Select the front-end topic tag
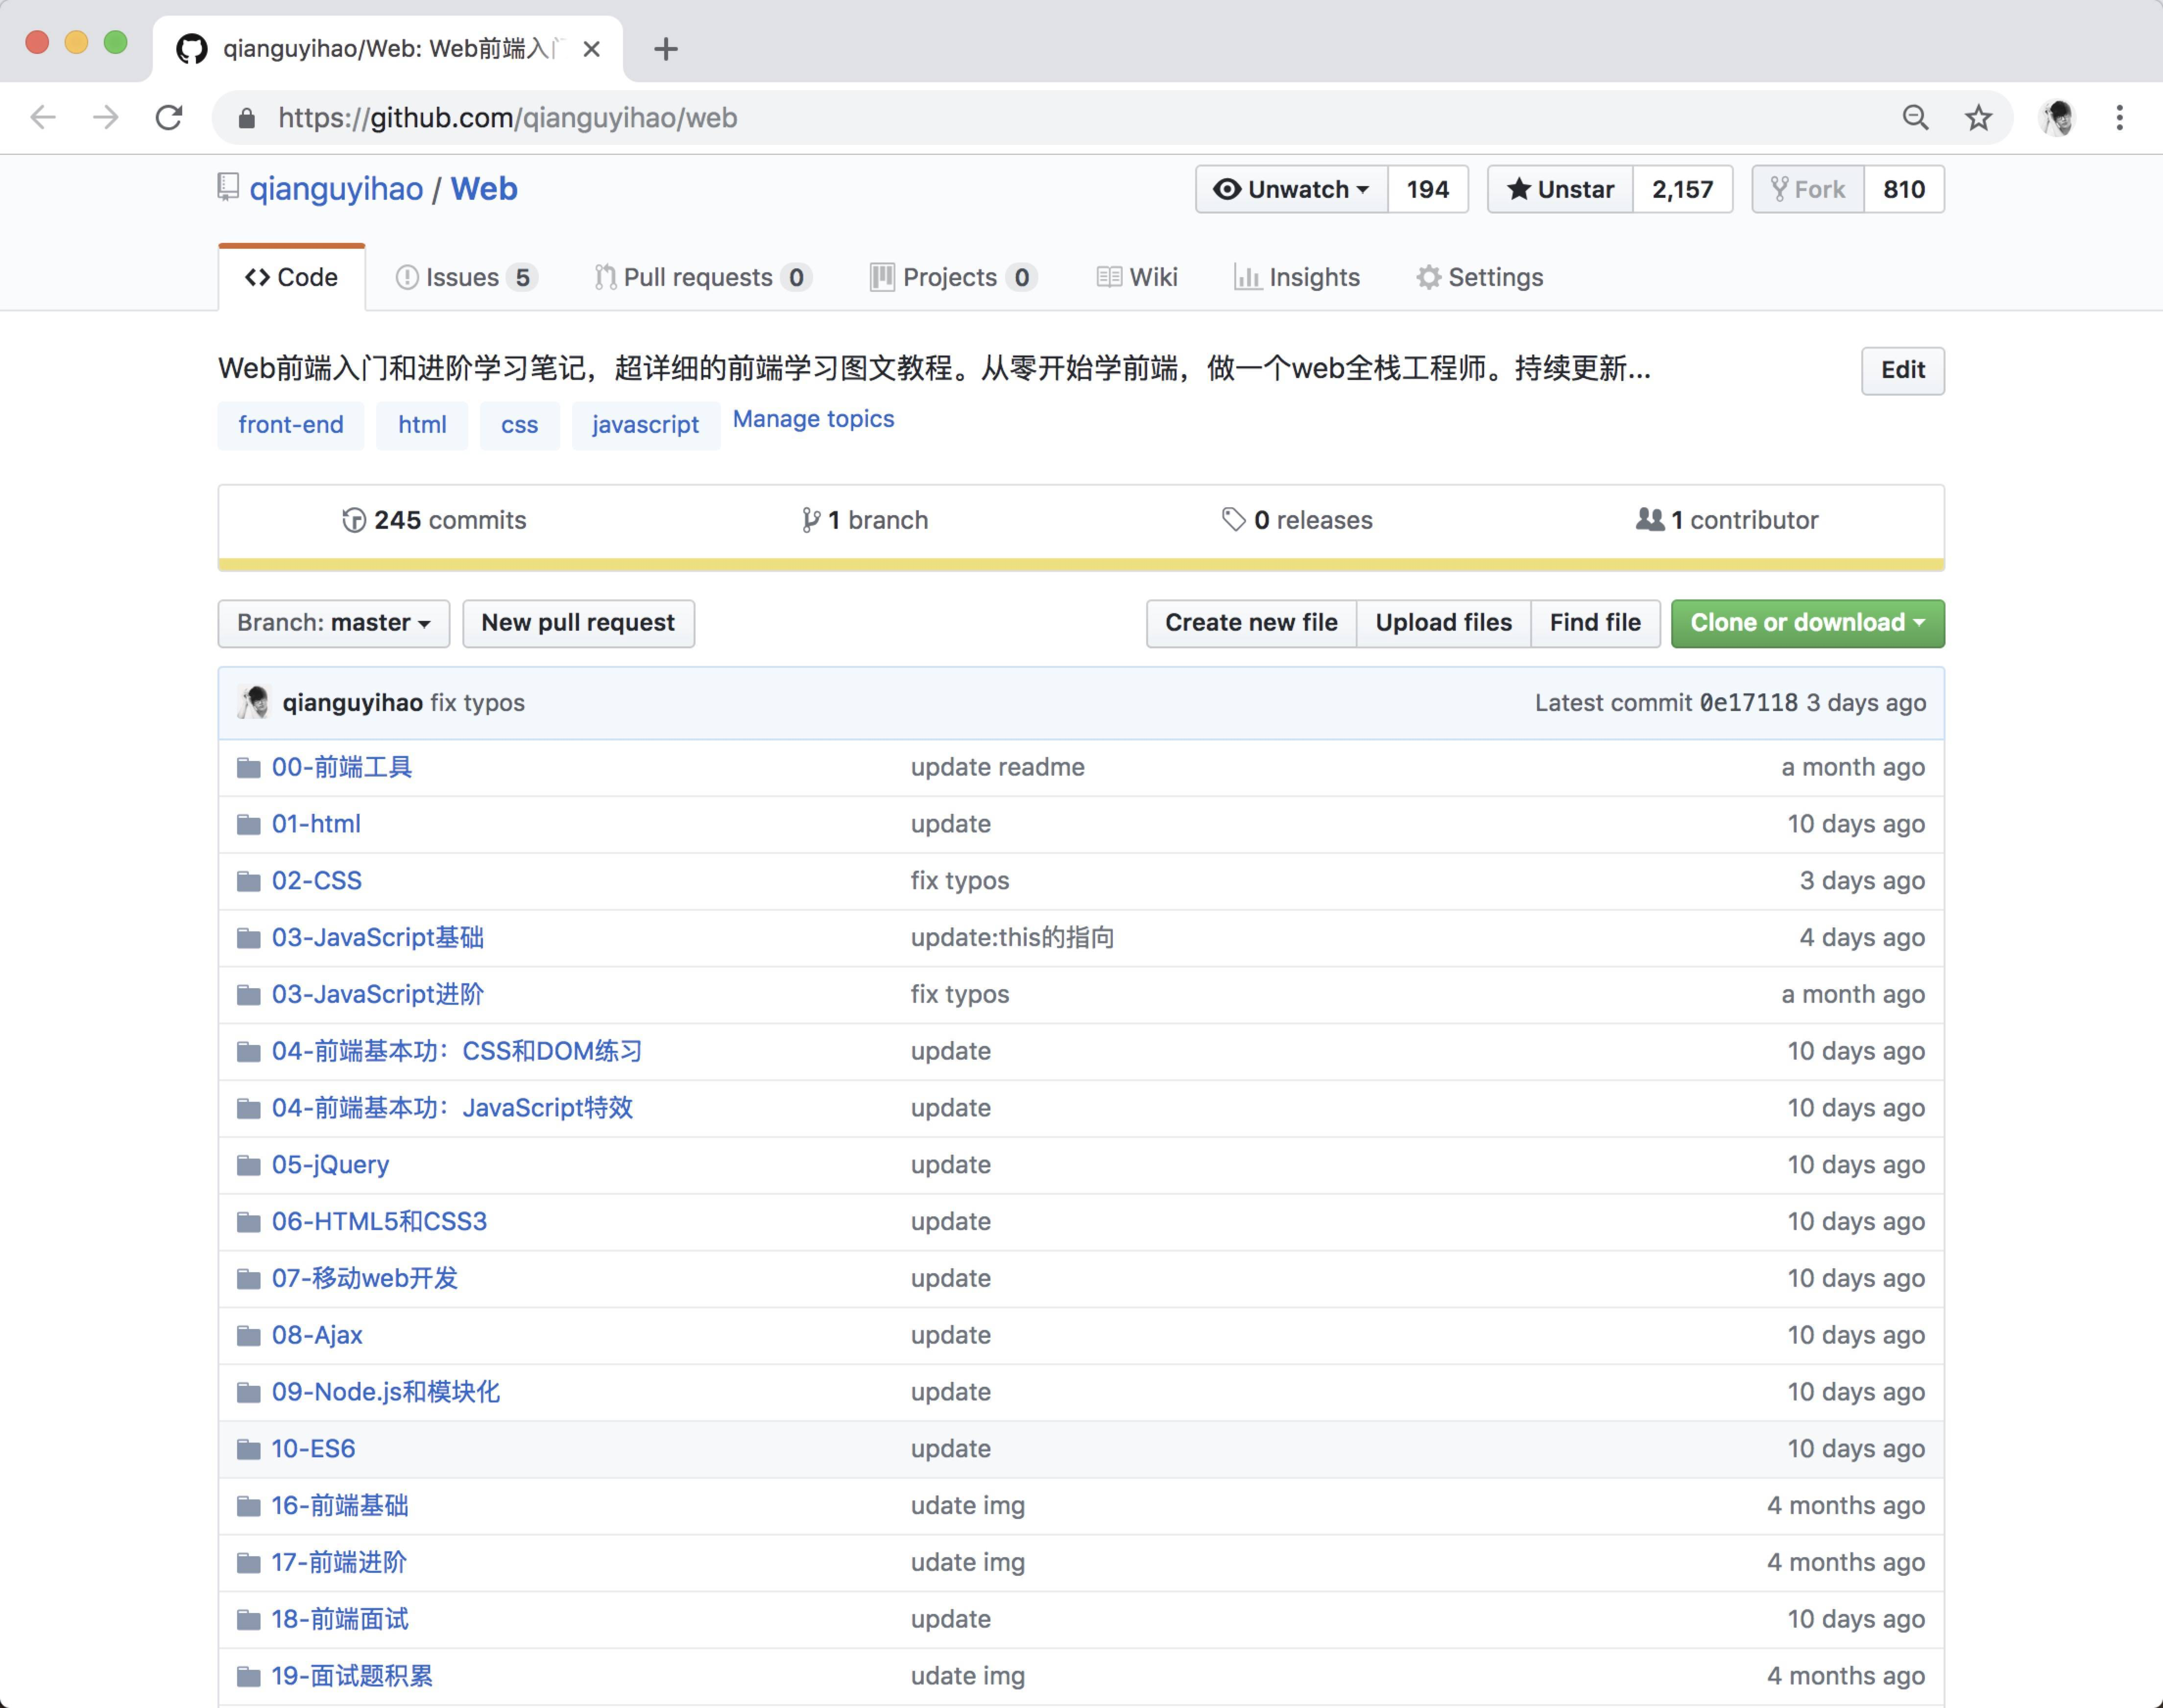2163x1708 pixels. pyautogui.click(x=291, y=425)
